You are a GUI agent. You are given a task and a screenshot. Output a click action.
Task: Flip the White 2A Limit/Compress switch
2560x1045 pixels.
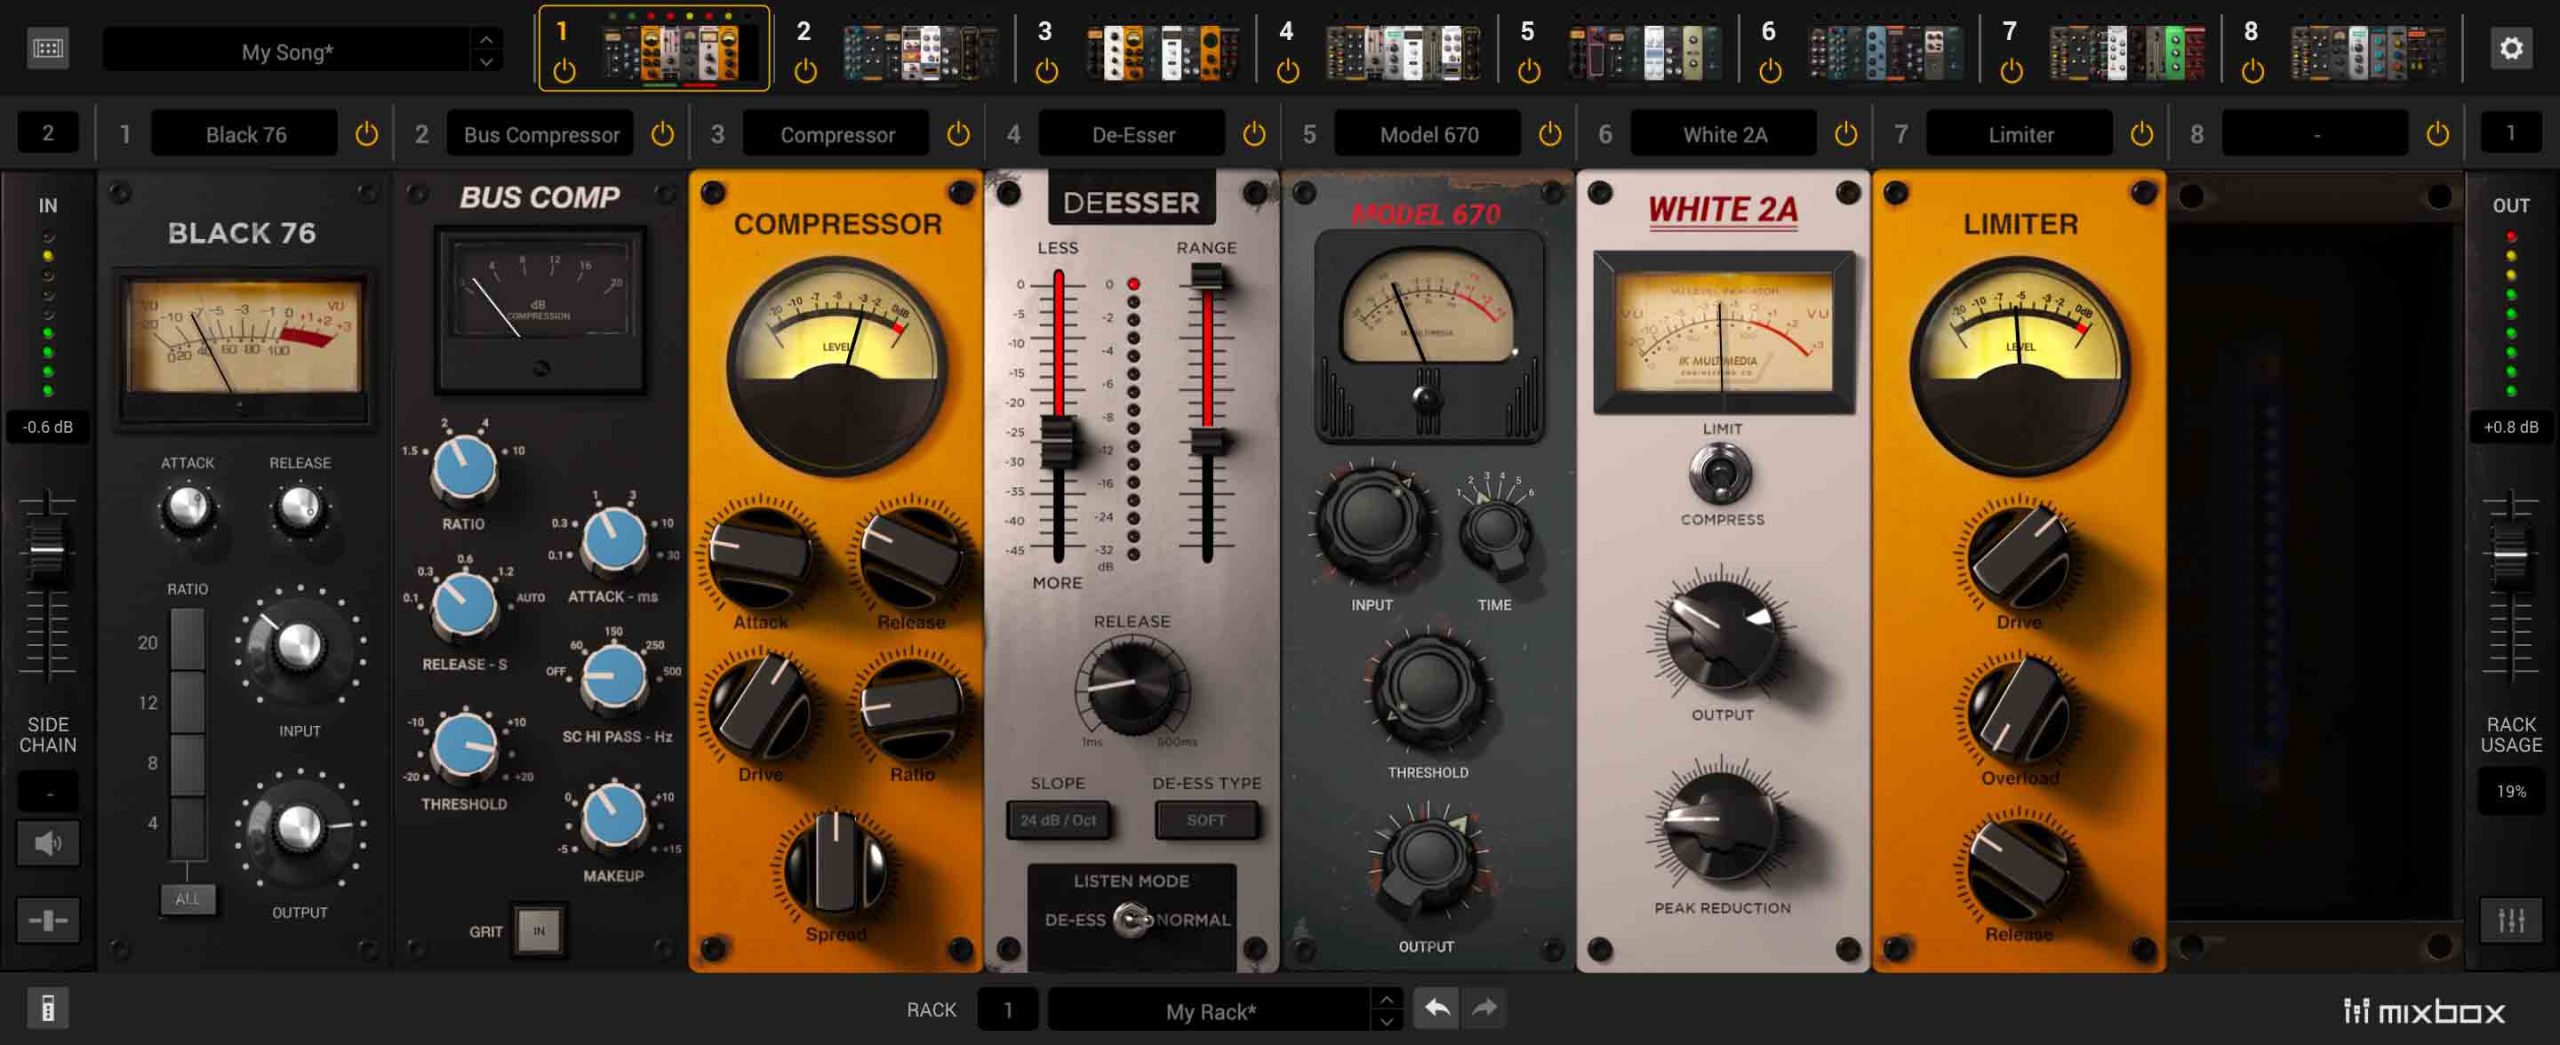(x=1720, y=474)
